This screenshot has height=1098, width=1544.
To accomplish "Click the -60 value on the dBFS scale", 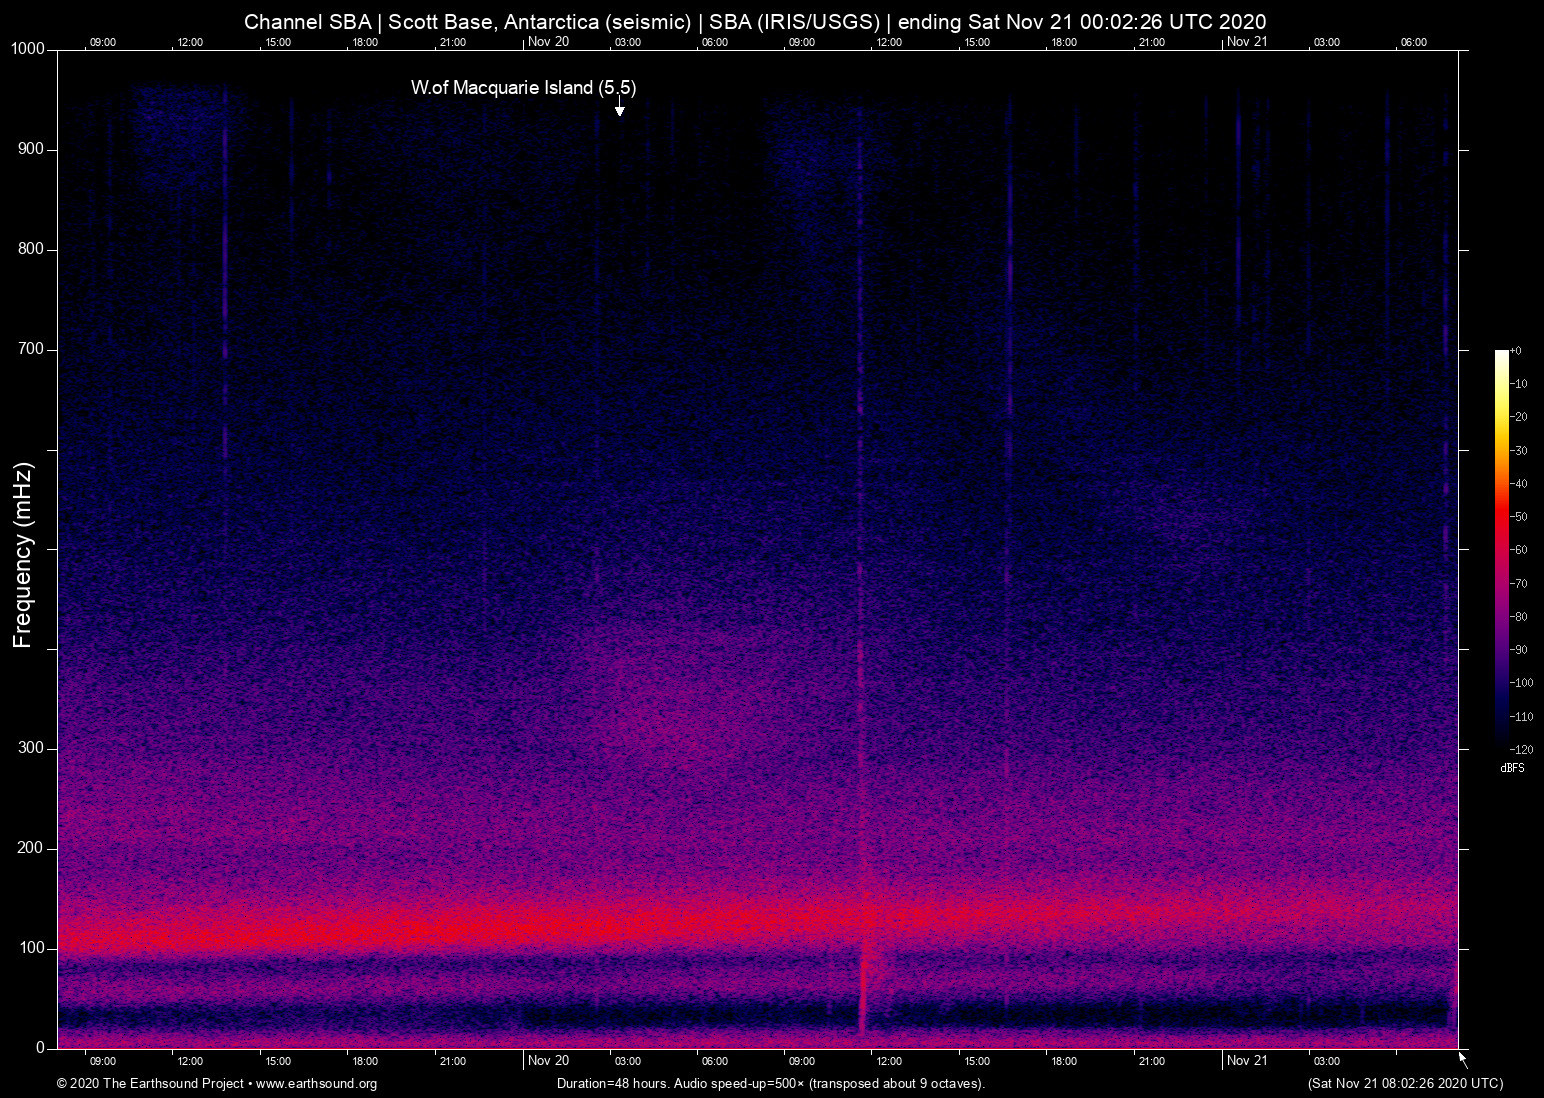I will tap(1520, 549).
